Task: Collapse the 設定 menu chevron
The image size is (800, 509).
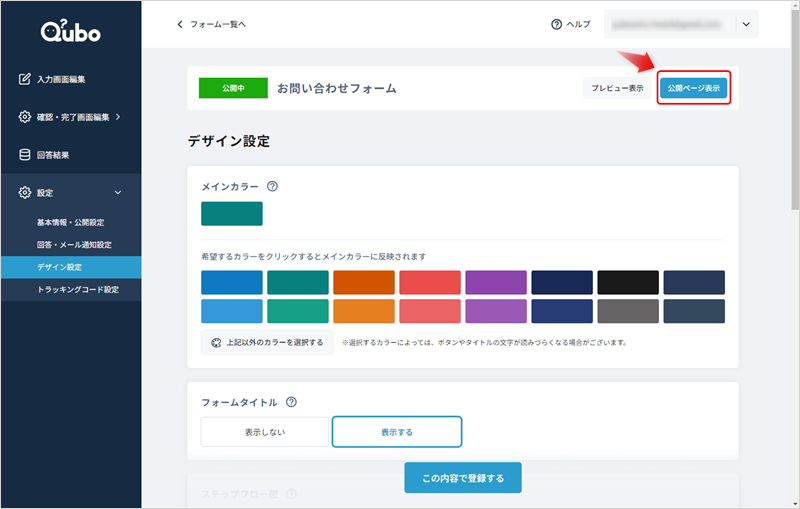Action: coord(118,192)
